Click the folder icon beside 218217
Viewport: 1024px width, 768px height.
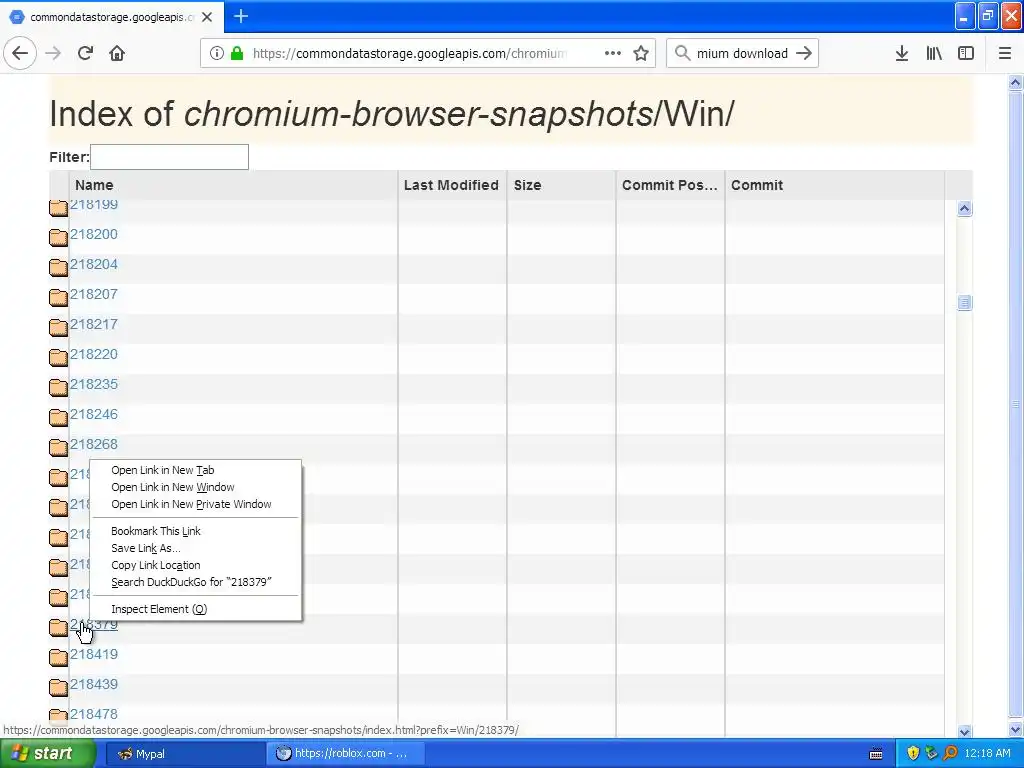(58, 327)
